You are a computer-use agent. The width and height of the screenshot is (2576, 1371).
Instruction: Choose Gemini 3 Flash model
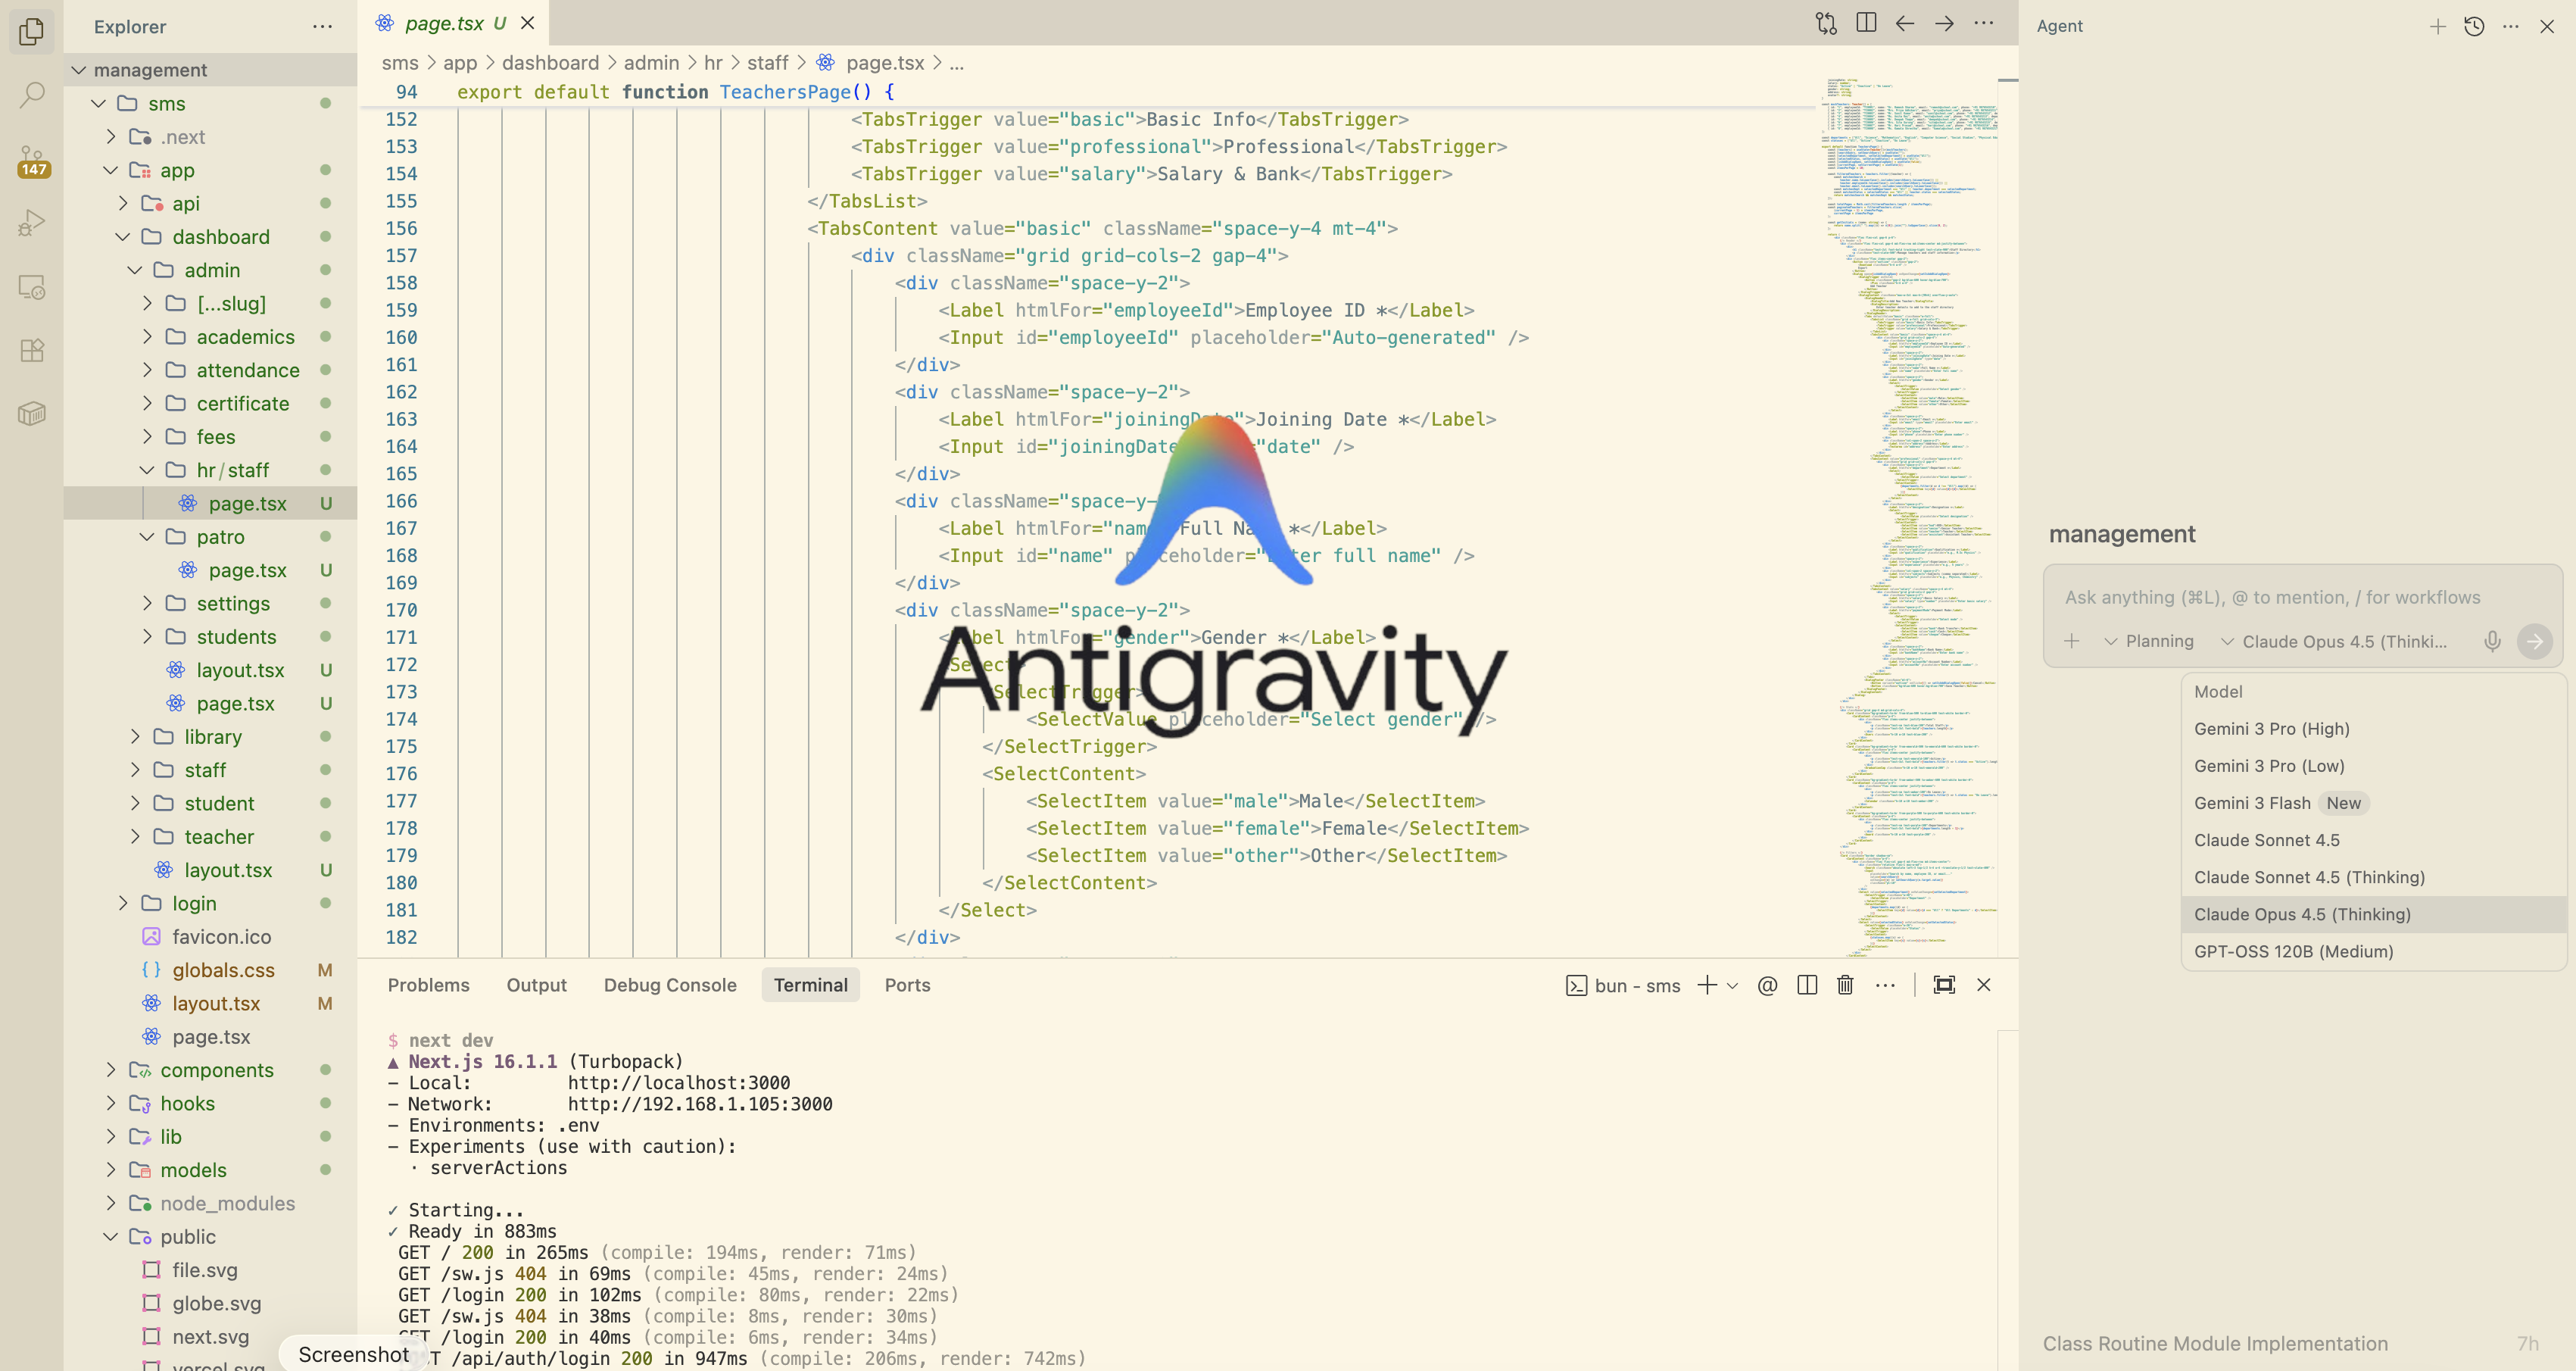tap(2373, 803)
